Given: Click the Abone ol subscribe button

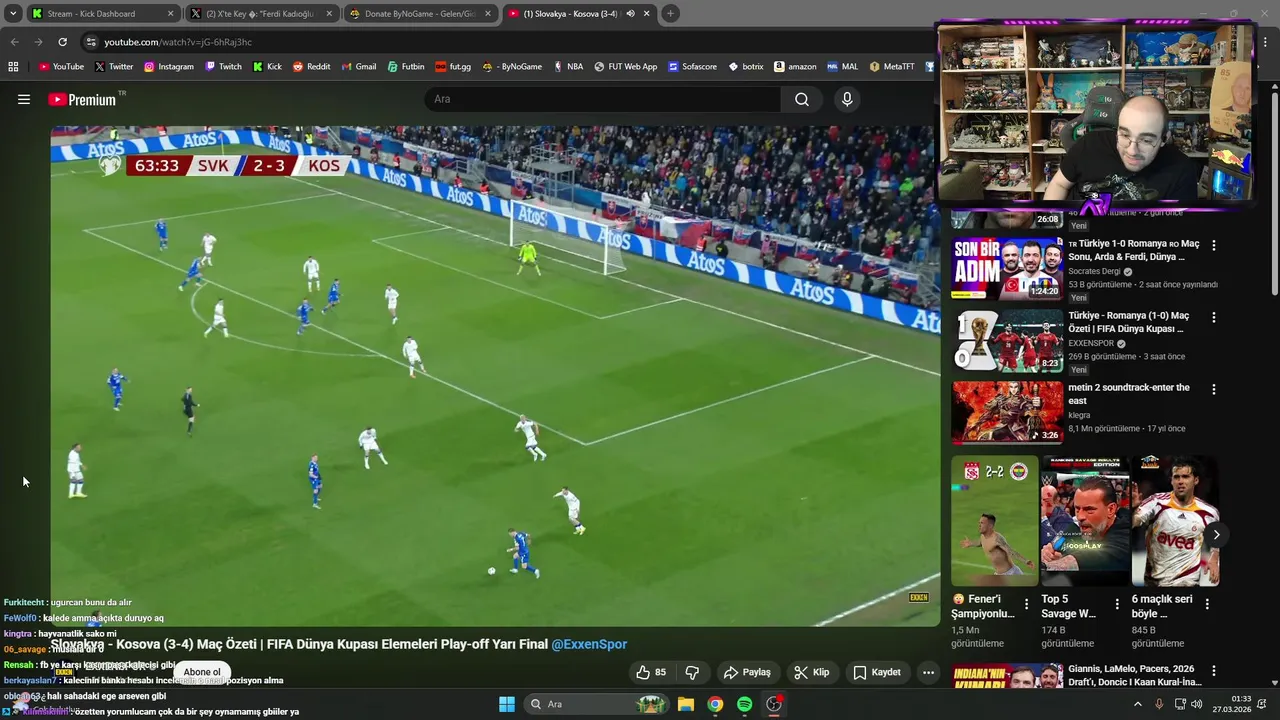Looking at the screenshot, I should pyautogui.click(x=201, y=672).
